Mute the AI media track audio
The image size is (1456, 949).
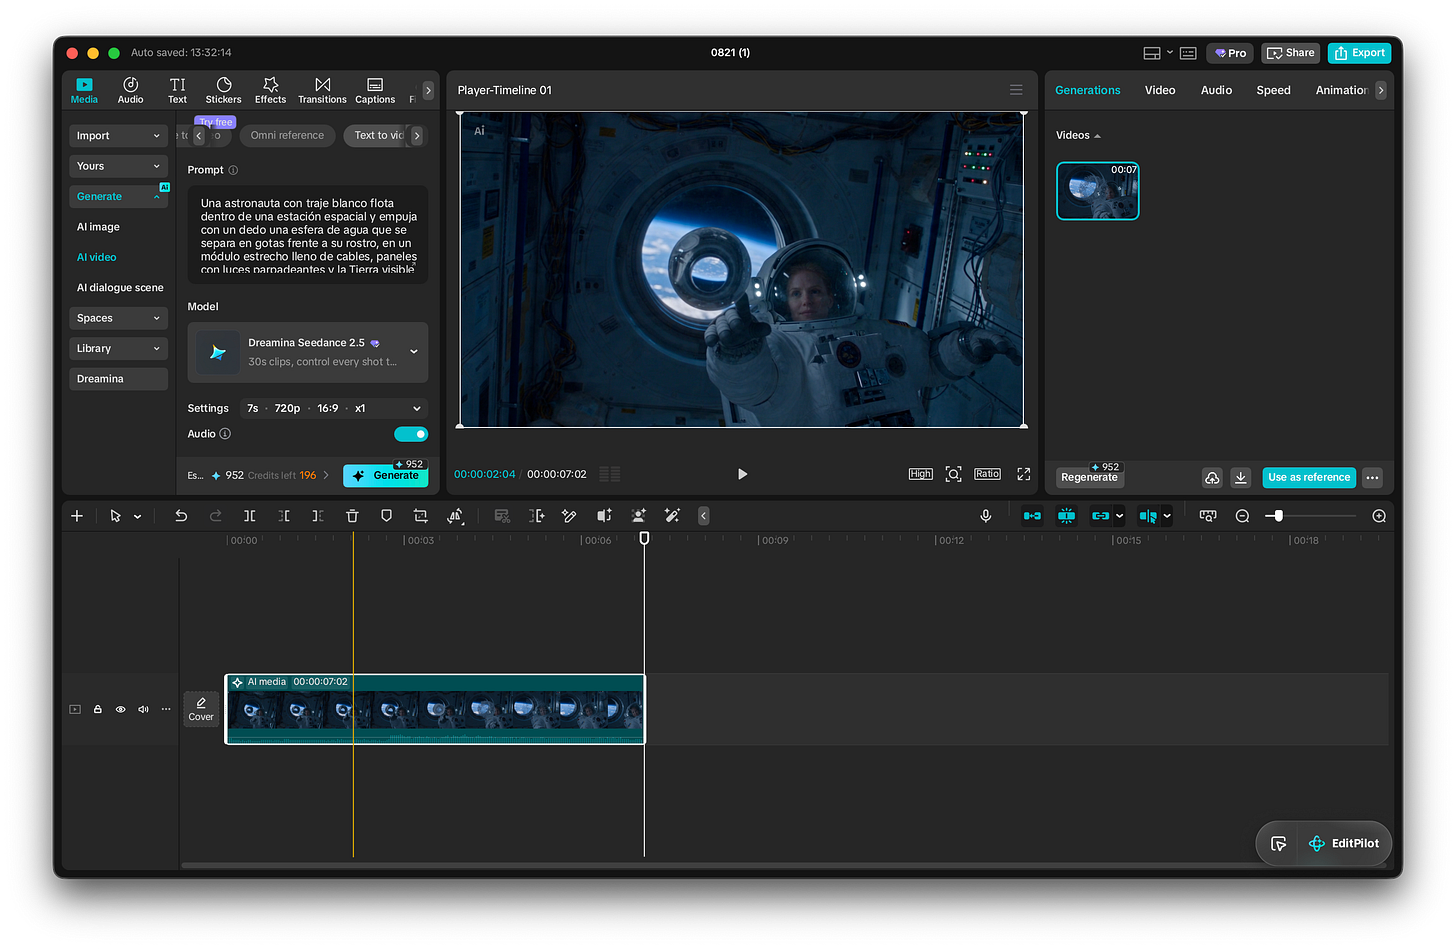coord(143,709)
